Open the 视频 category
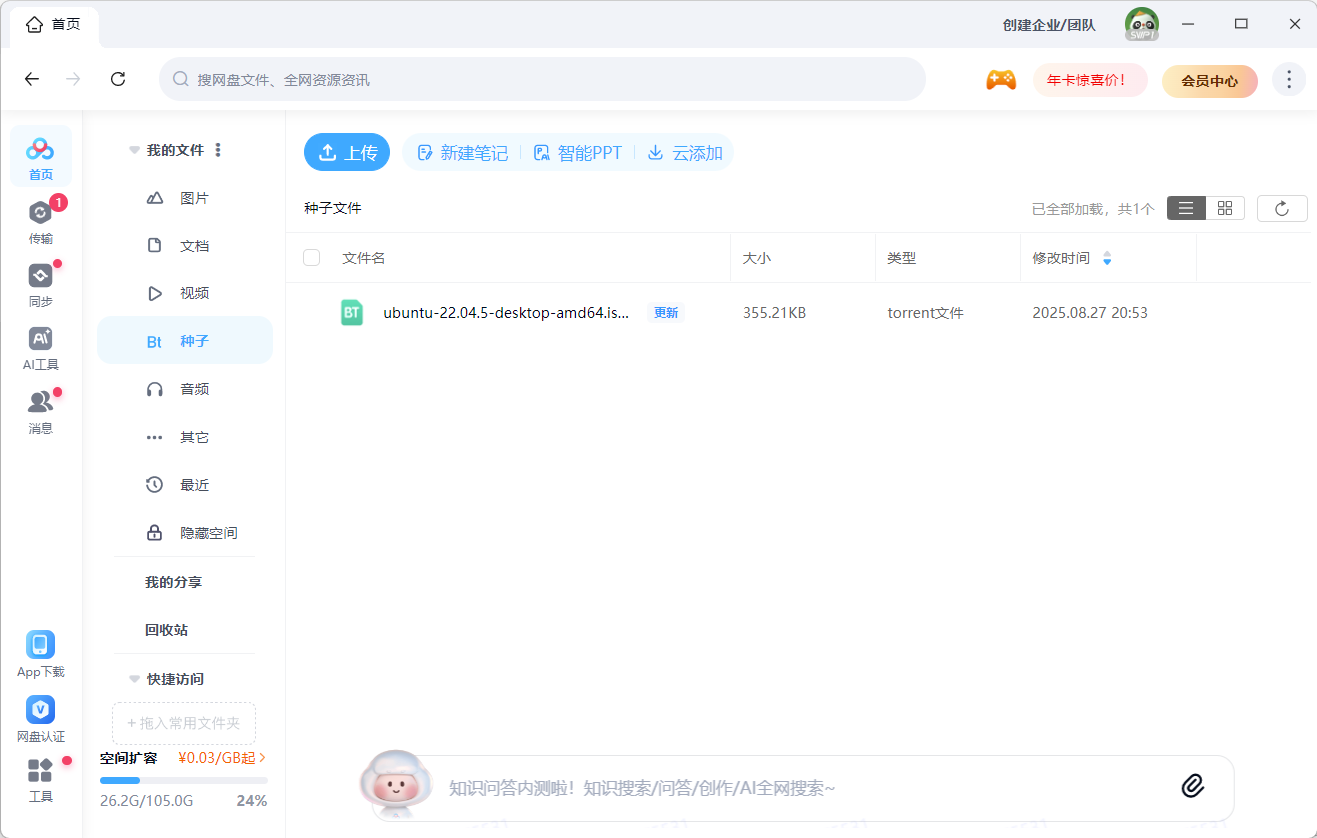 pos(185,293)
